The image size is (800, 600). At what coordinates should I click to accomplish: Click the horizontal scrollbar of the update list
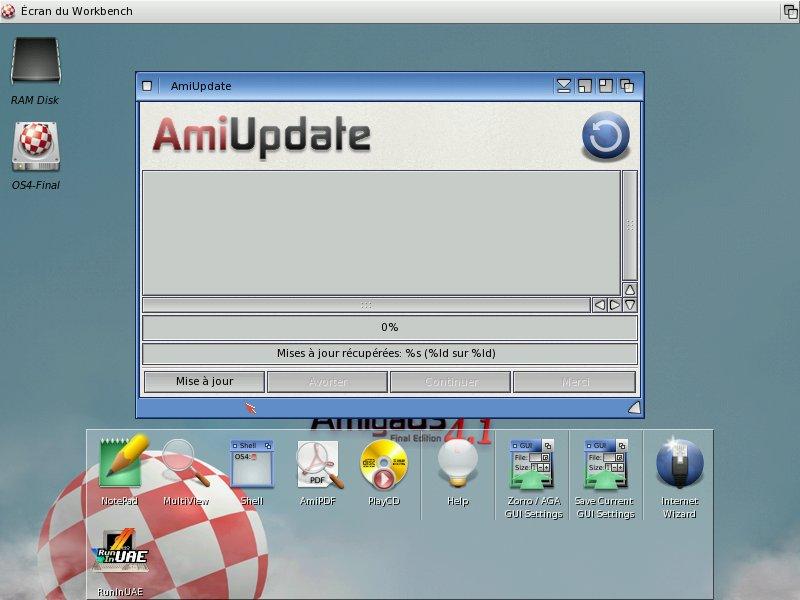pos(366,305)
